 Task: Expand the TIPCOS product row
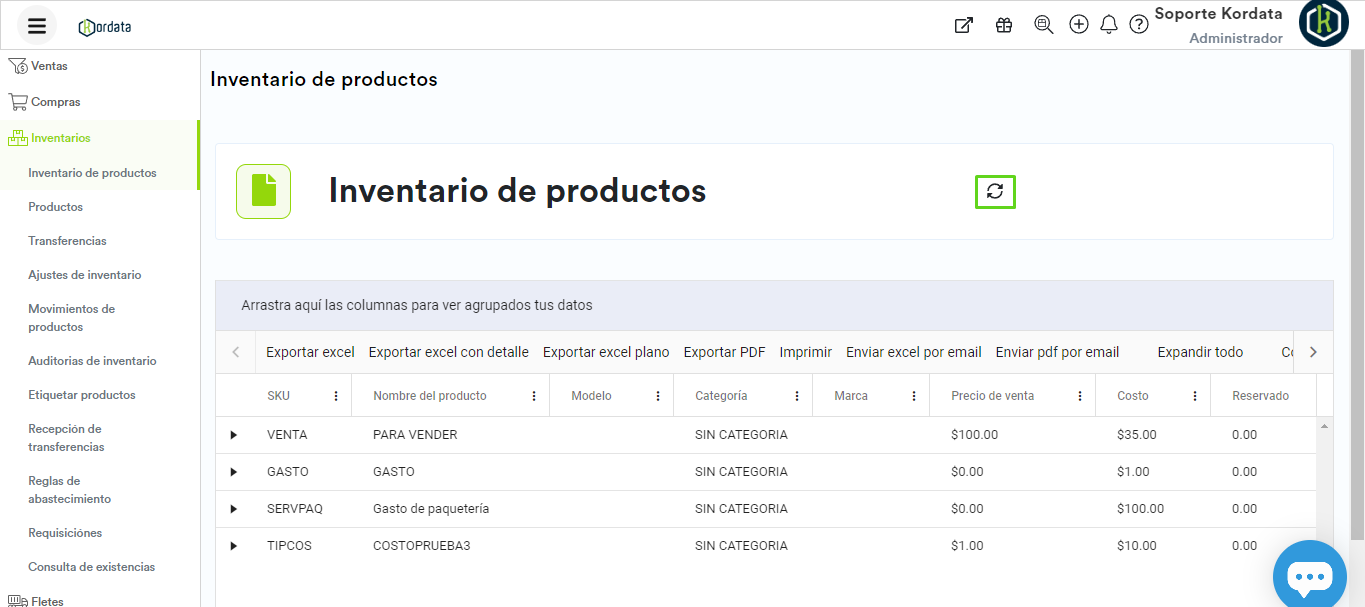(234, 546)
